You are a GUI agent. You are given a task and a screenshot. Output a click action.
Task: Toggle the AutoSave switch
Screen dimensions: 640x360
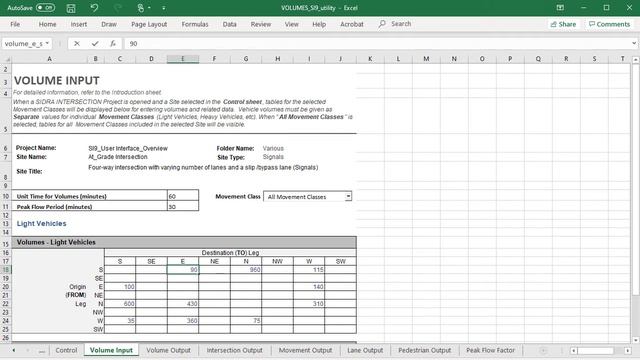point(45,8)
